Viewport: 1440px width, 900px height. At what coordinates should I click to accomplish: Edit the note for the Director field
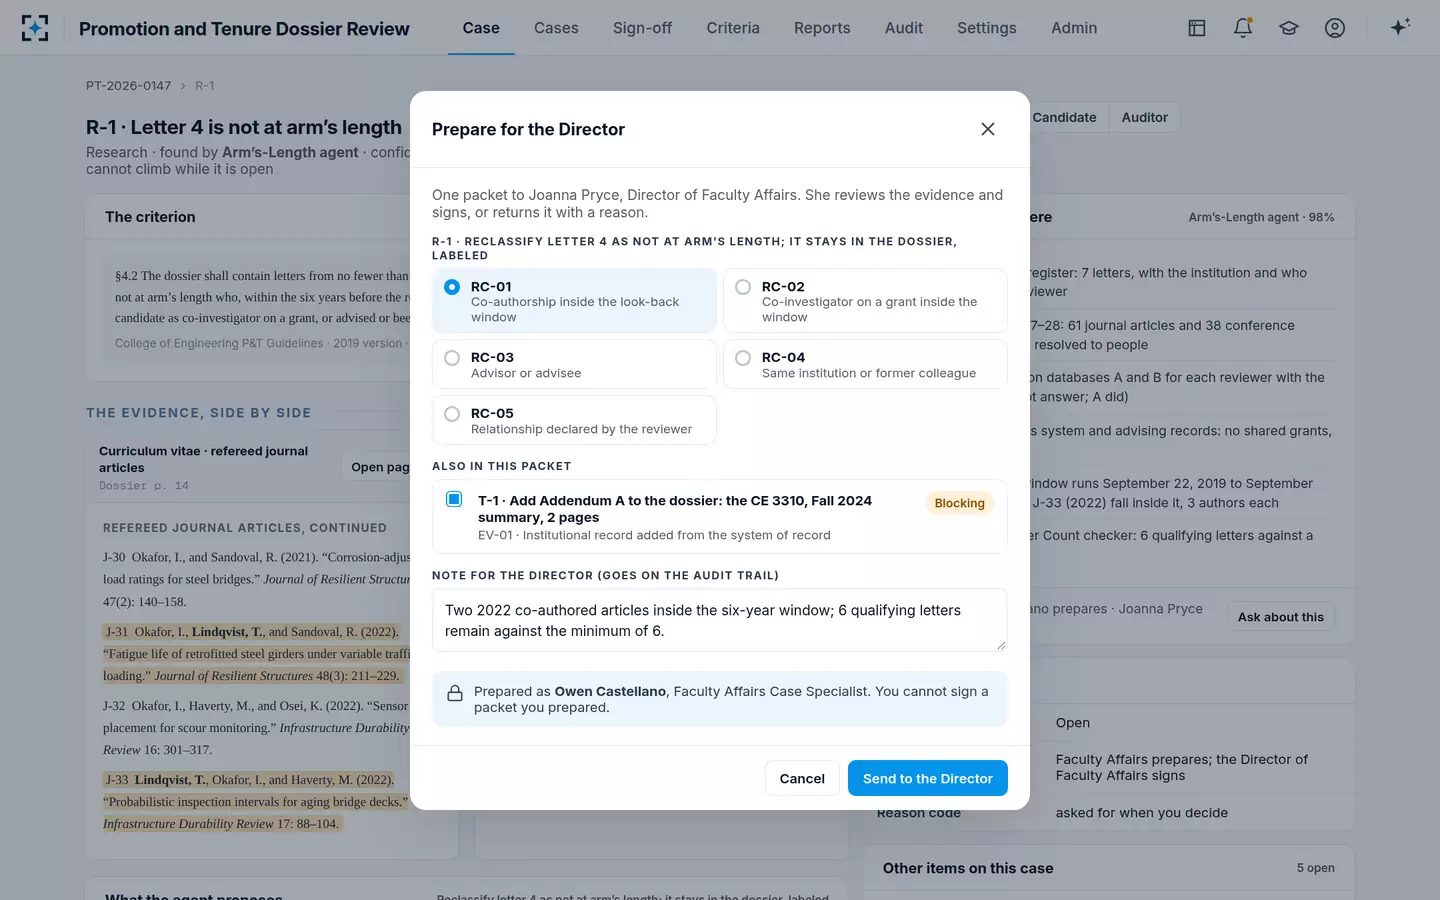click(720, 620)
